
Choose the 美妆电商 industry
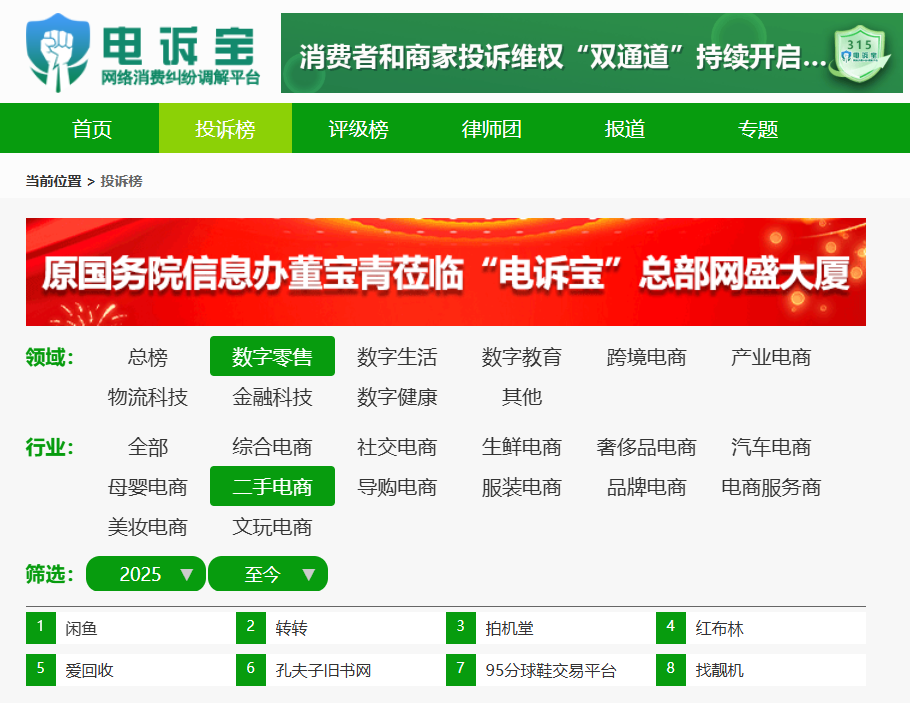tap(147, 527)
